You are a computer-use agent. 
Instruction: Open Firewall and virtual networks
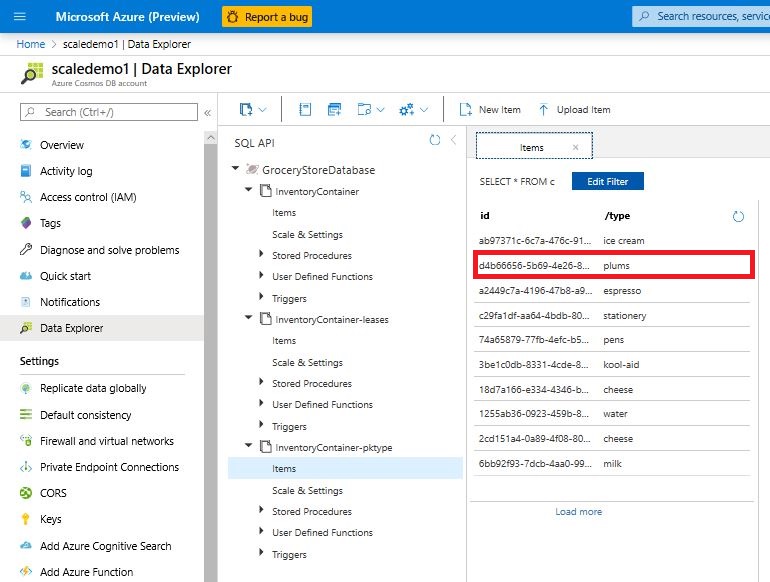pos(107,441)
